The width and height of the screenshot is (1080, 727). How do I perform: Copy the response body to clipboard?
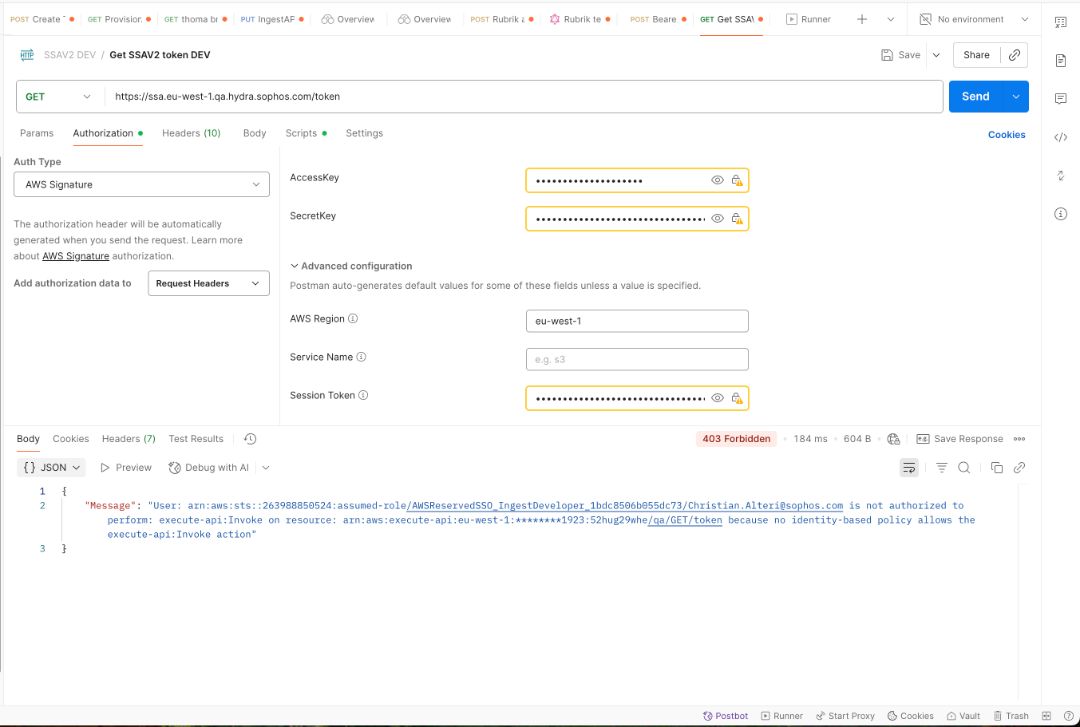coord(996,468)
